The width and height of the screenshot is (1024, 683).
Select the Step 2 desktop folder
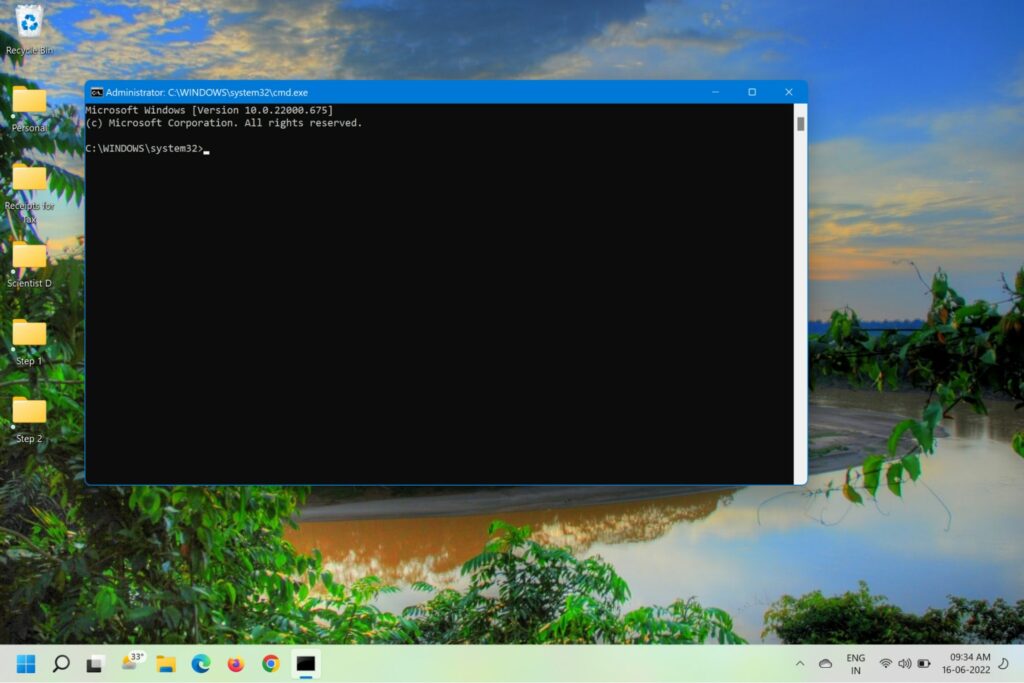tap(29, 411)
